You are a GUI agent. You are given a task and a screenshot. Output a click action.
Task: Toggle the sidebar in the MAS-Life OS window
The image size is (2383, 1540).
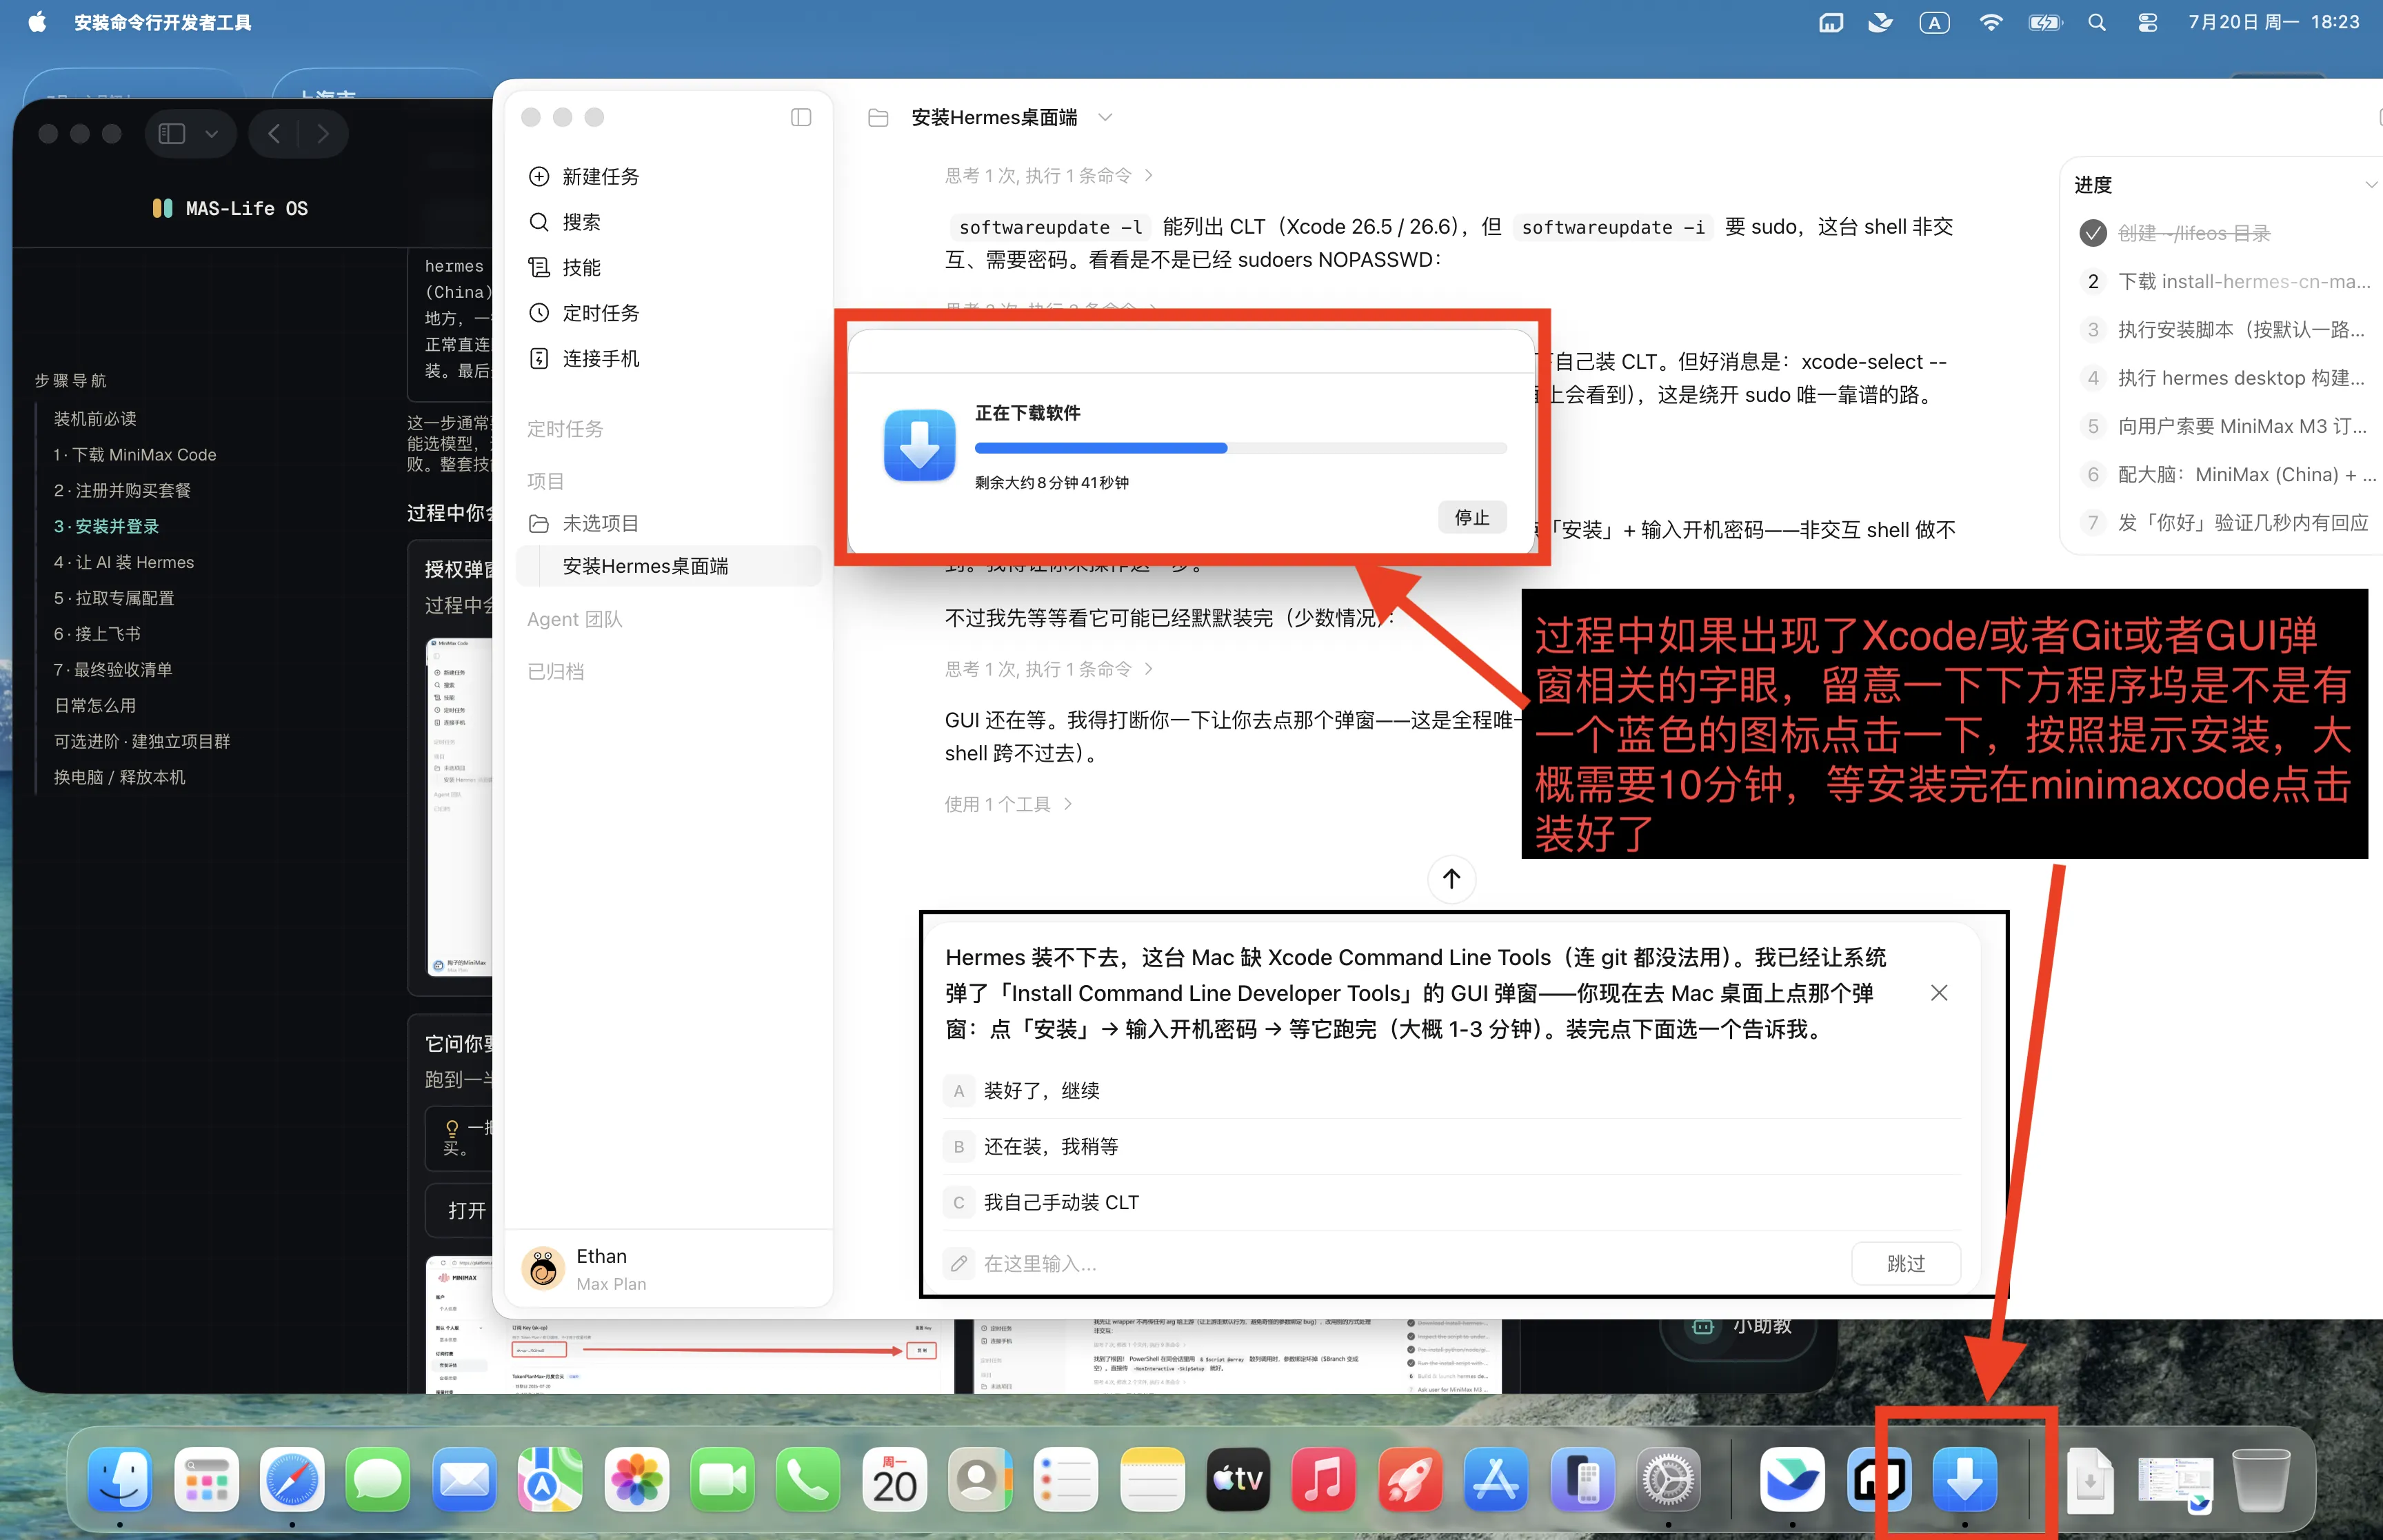tap(172, 134)
